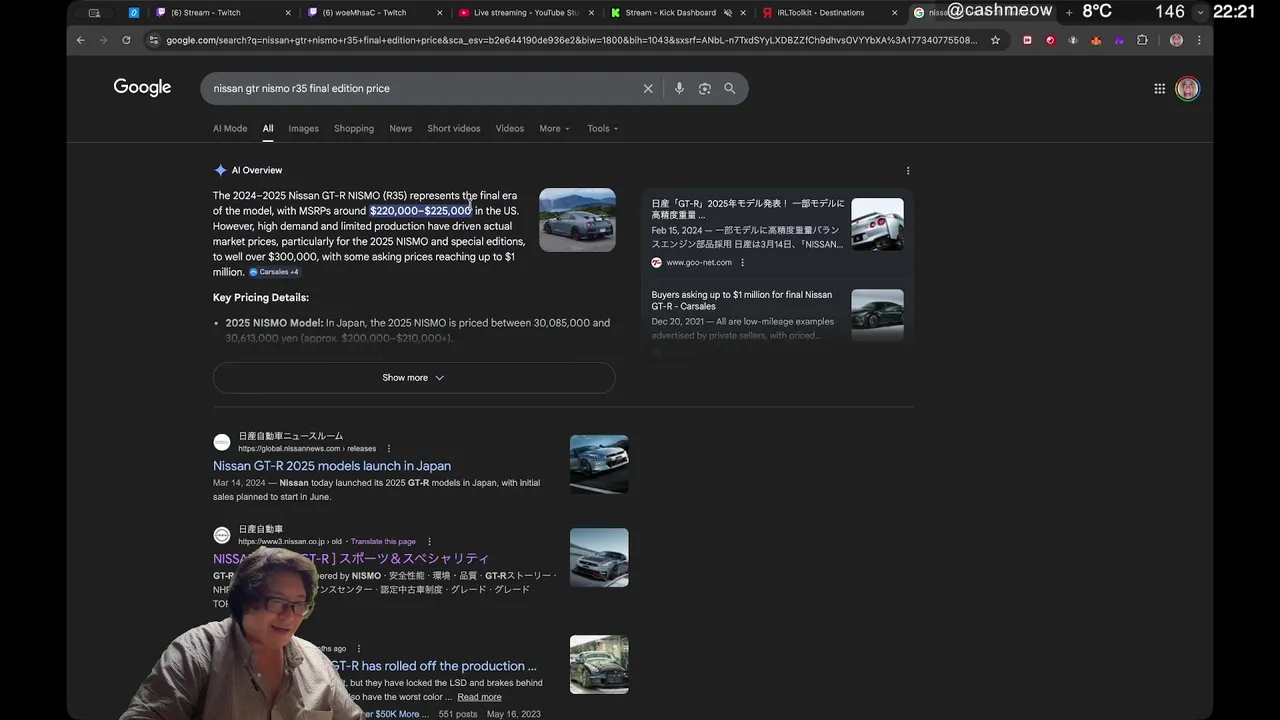
Task: Click the first red extension icon in toolbar
Action: point(1027,40)
